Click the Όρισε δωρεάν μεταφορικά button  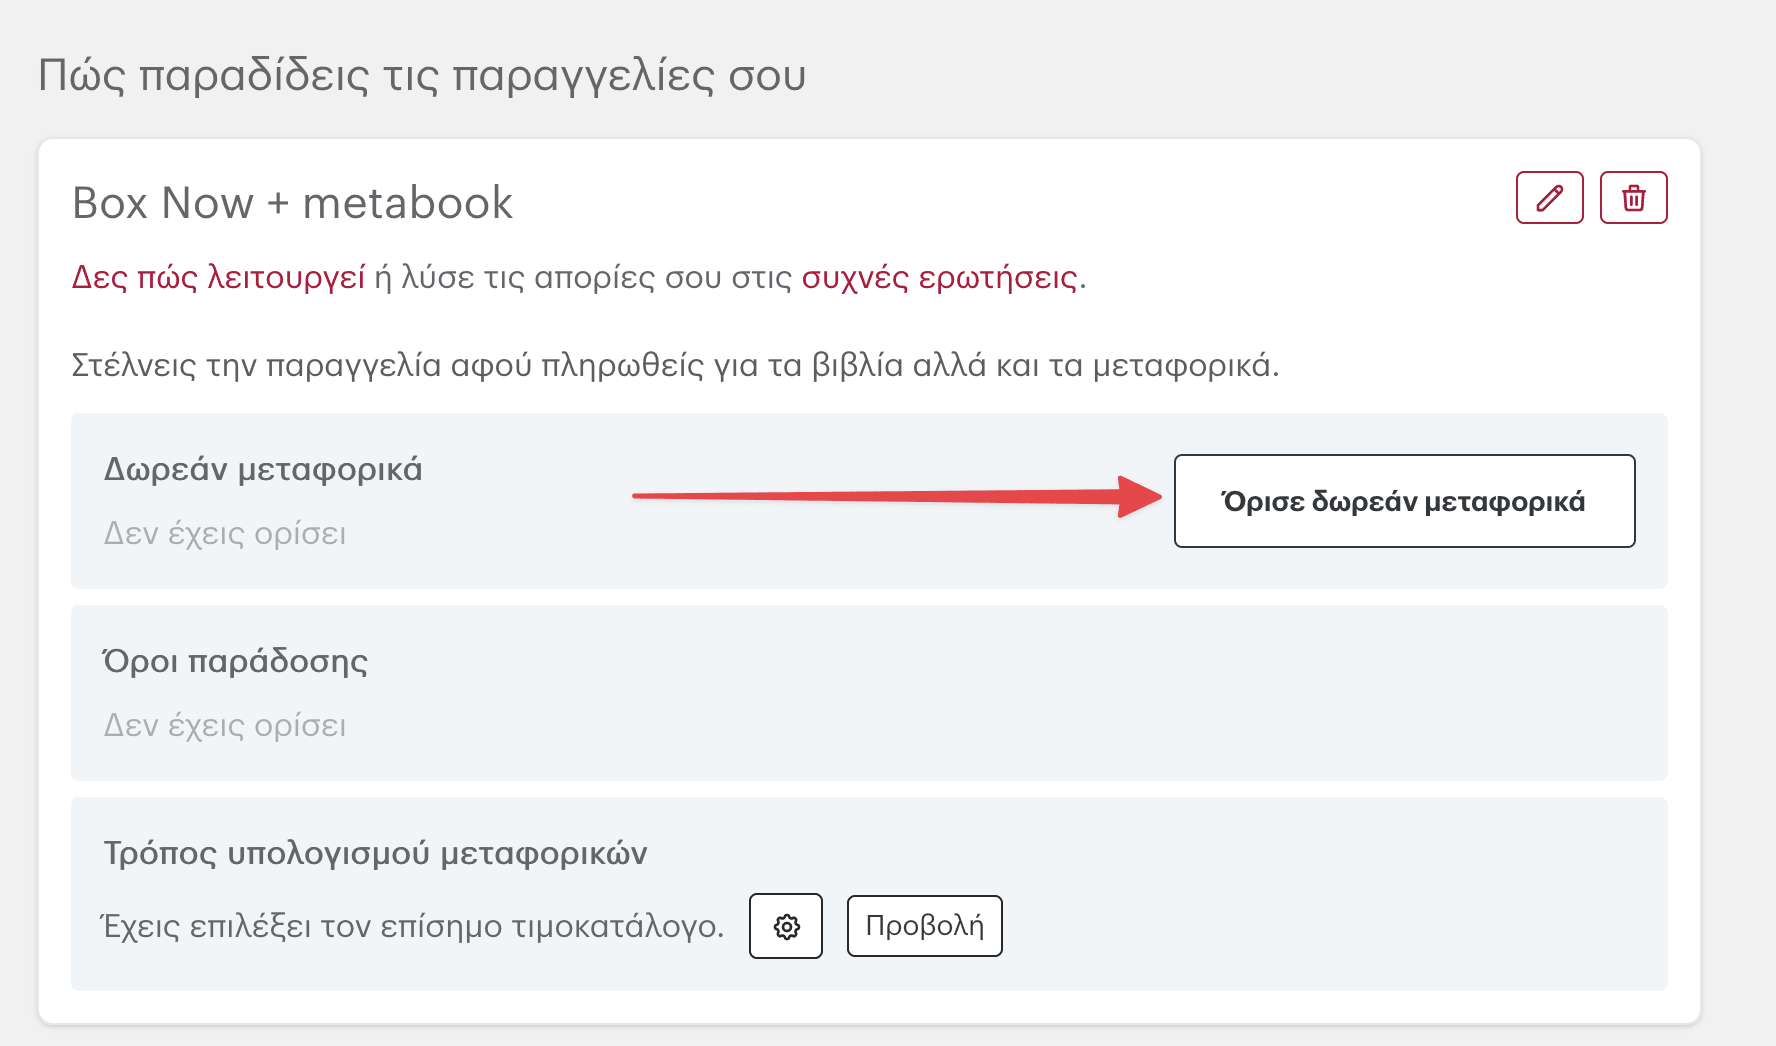tap(1404, 501)
